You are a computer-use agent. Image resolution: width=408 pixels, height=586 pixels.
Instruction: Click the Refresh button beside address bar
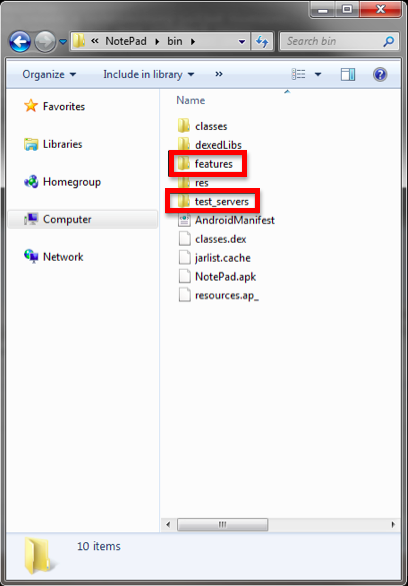point(262,41)
